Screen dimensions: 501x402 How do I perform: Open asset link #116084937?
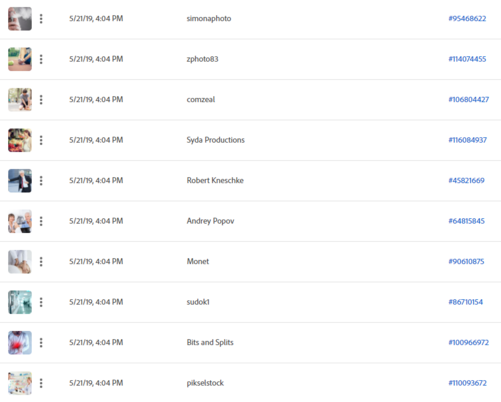[x=467, y=140]
